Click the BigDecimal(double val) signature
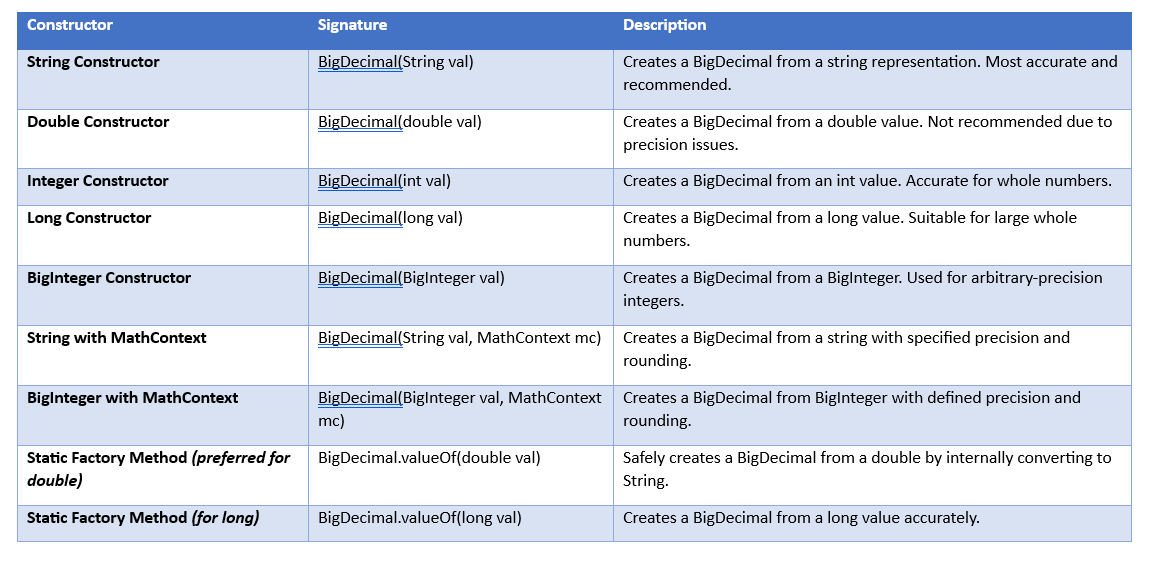Image resolution: width=1149 pixels, height=570 pixels. click(399, 122)
